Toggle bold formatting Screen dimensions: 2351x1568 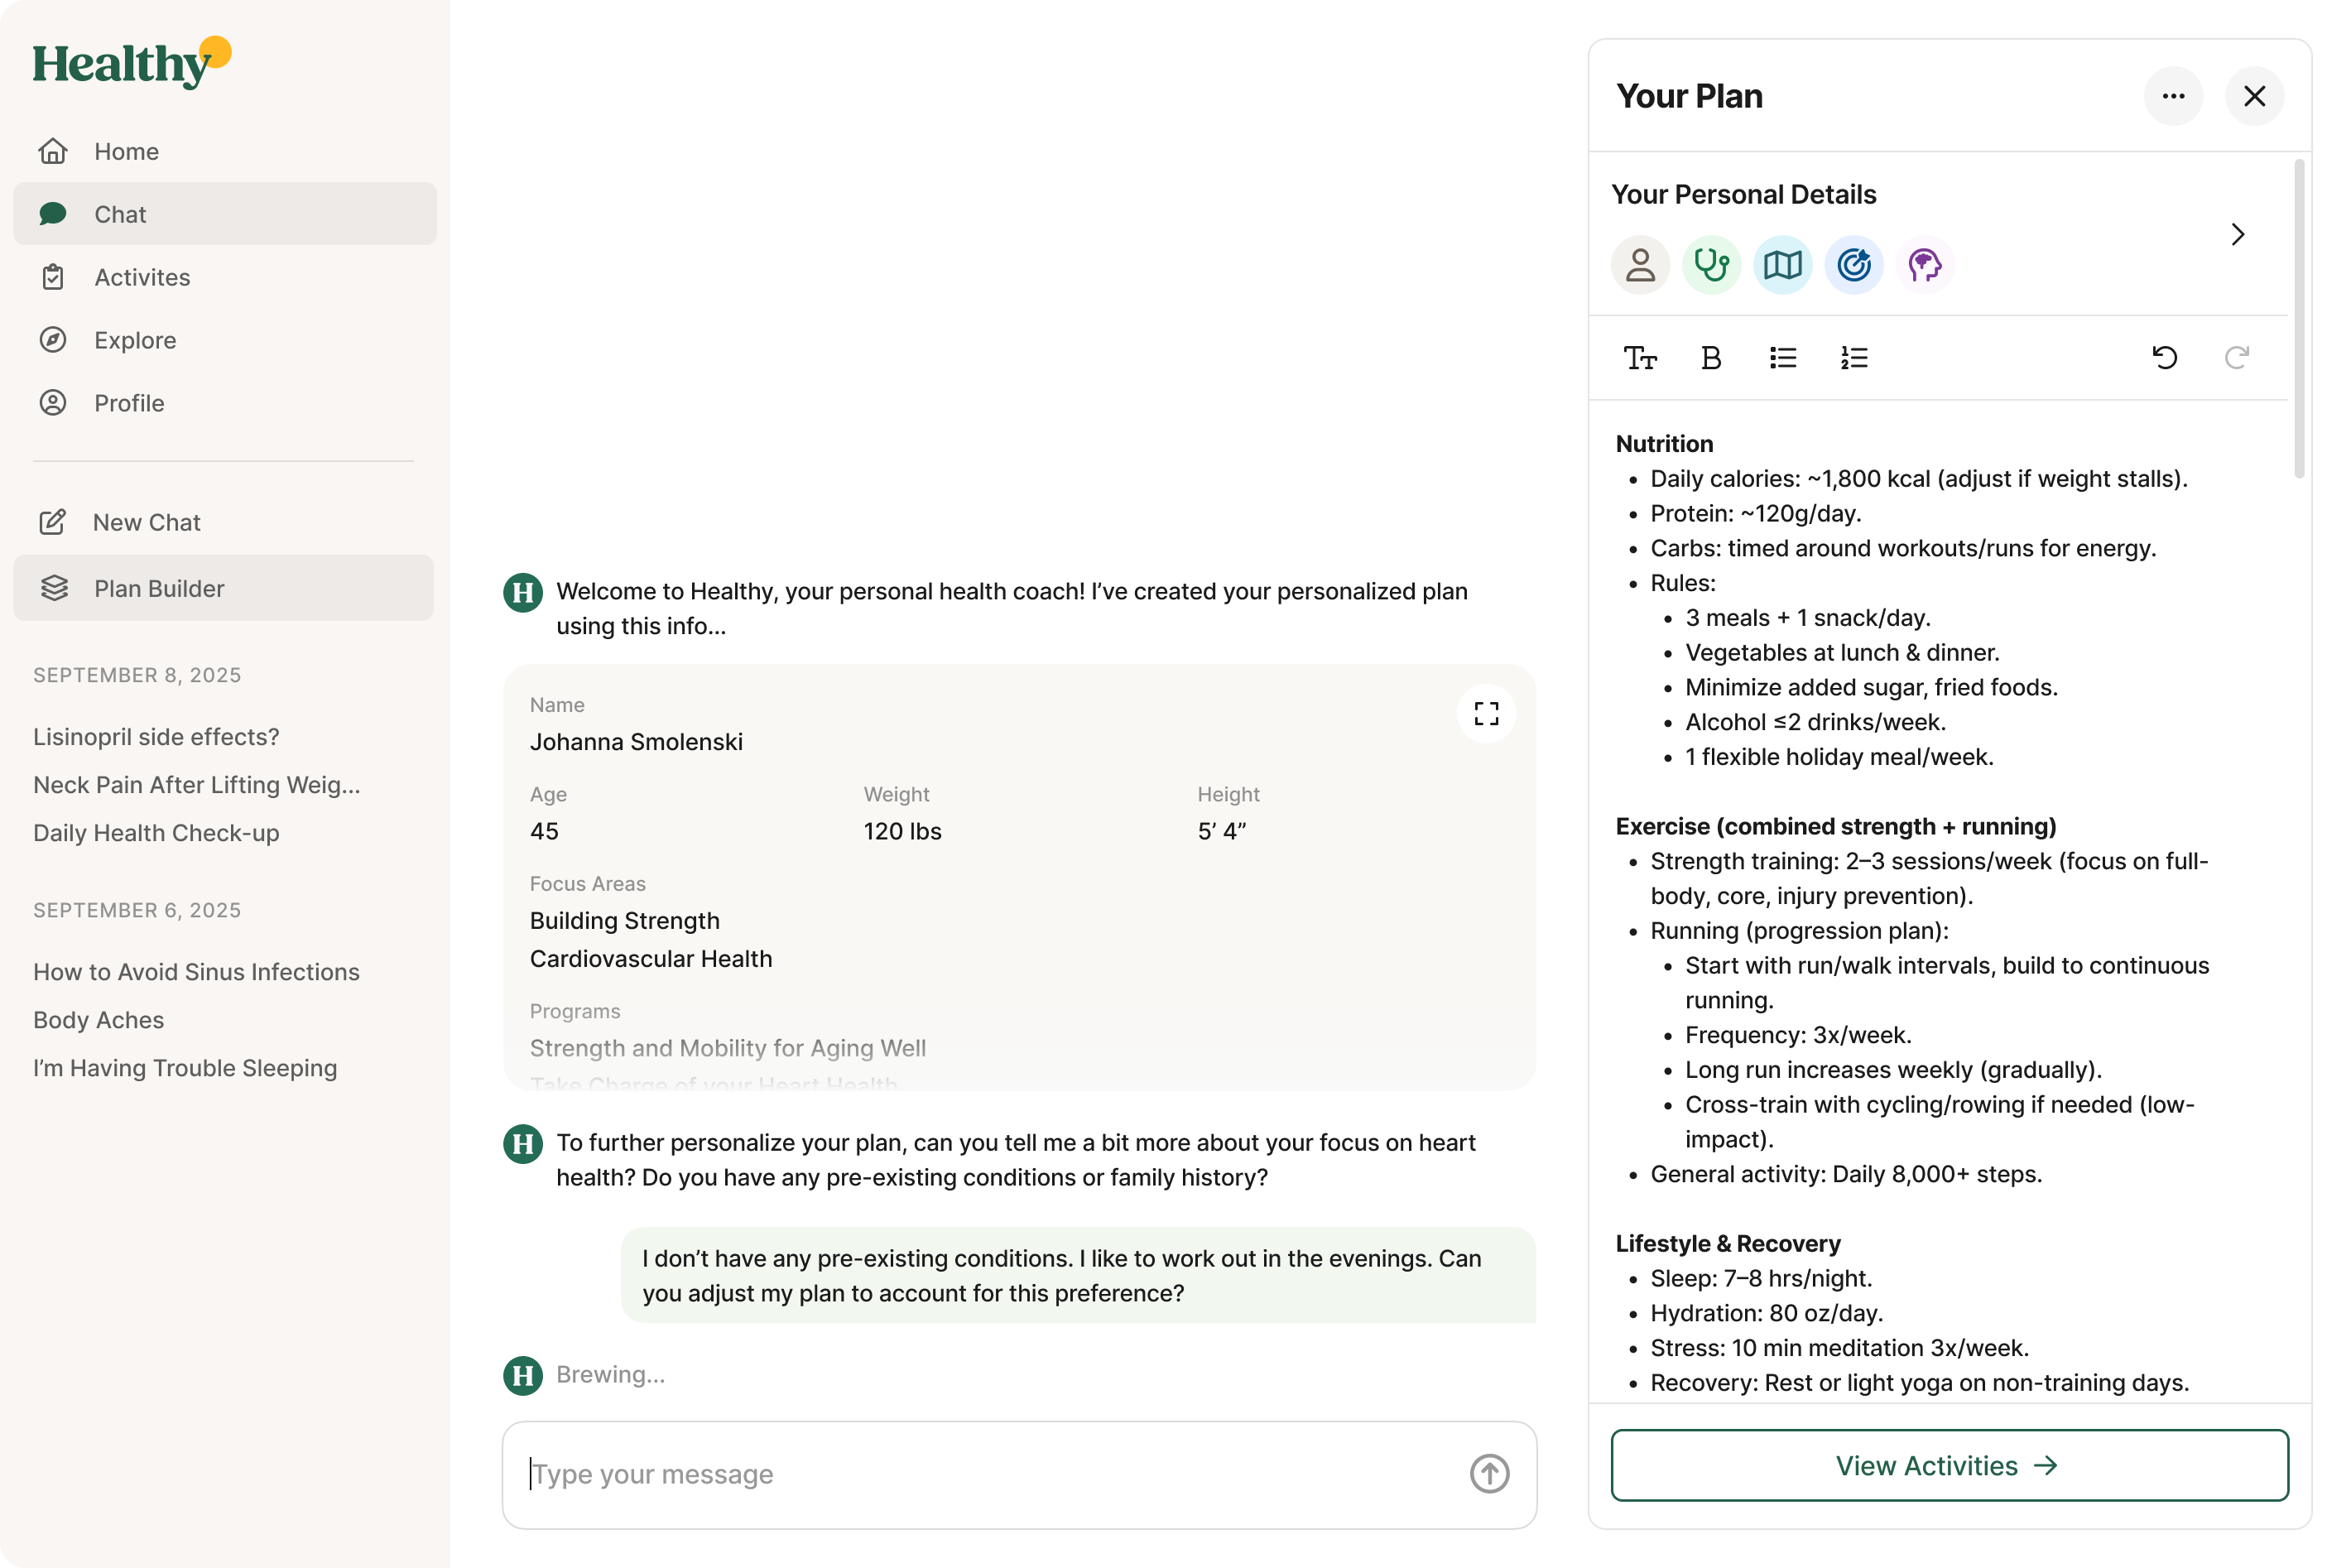1711,358
